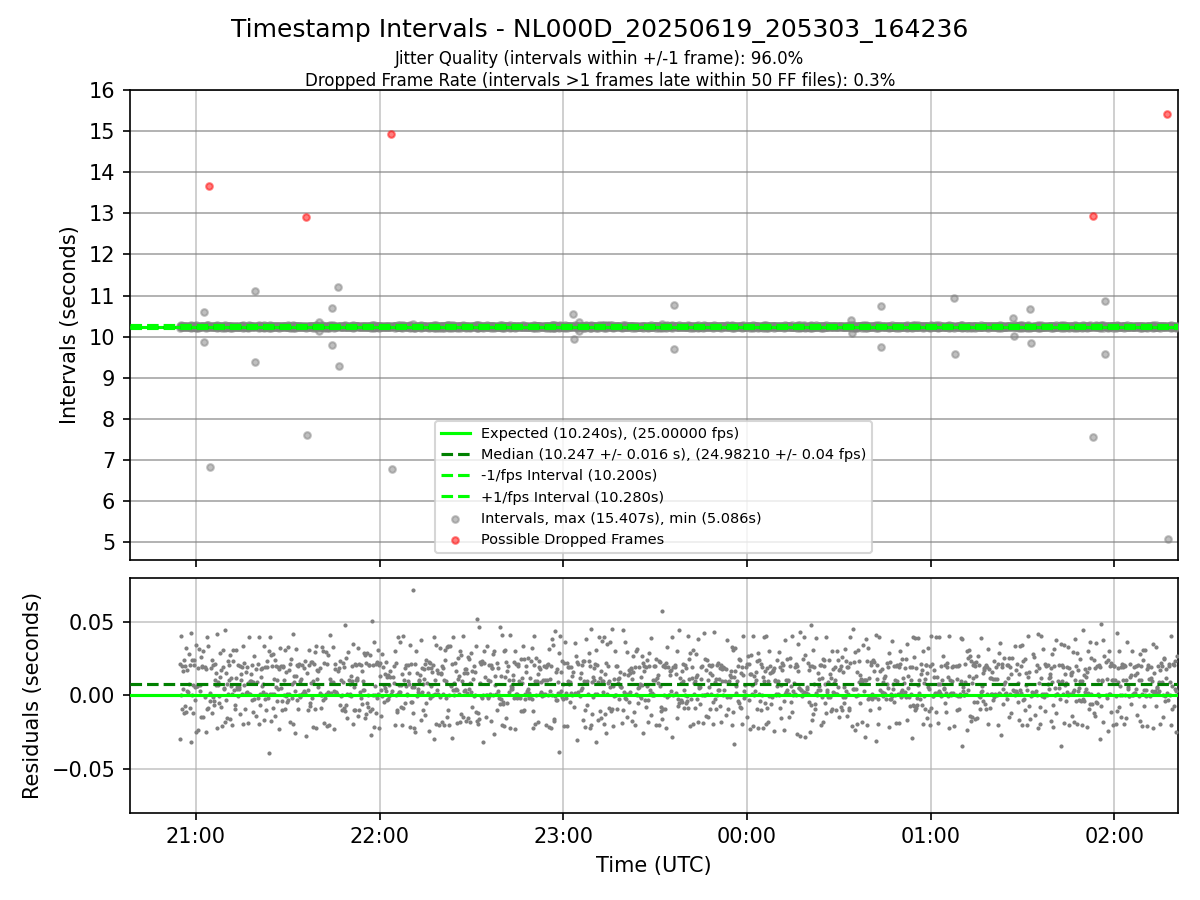Click the "23:00" x-axis tick label

tap(563, 835)
